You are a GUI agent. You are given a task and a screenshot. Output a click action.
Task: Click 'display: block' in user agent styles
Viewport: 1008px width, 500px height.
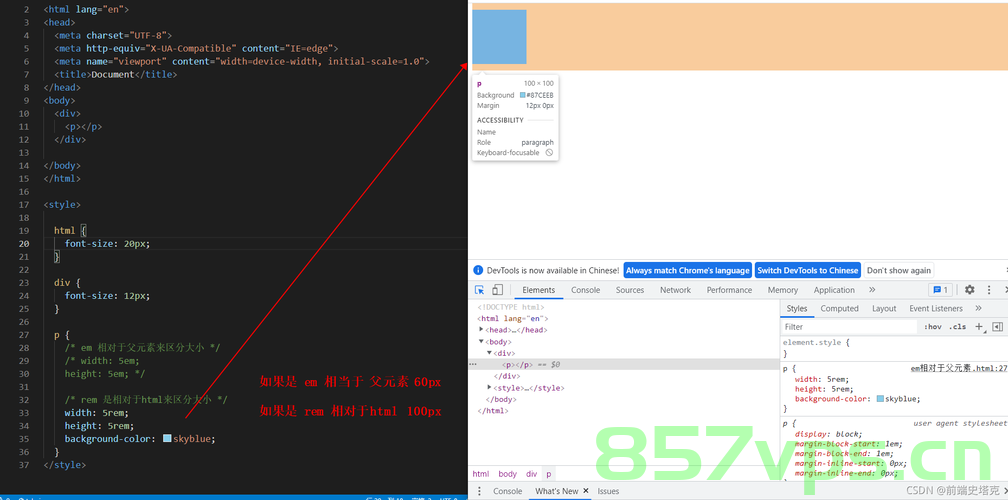[829, 434]
